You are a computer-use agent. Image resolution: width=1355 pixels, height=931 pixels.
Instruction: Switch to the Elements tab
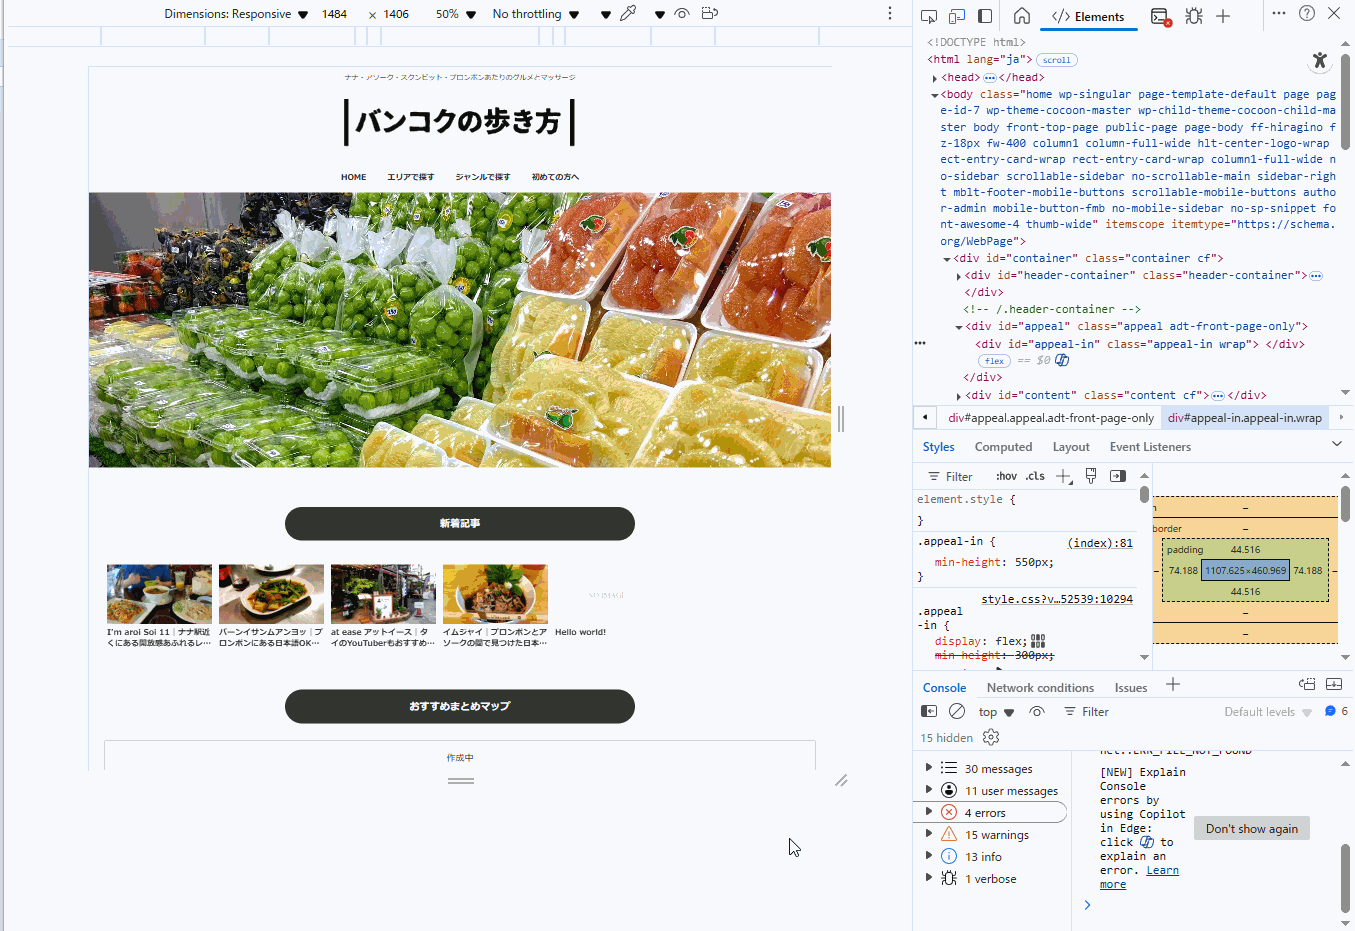point(1088,16)
